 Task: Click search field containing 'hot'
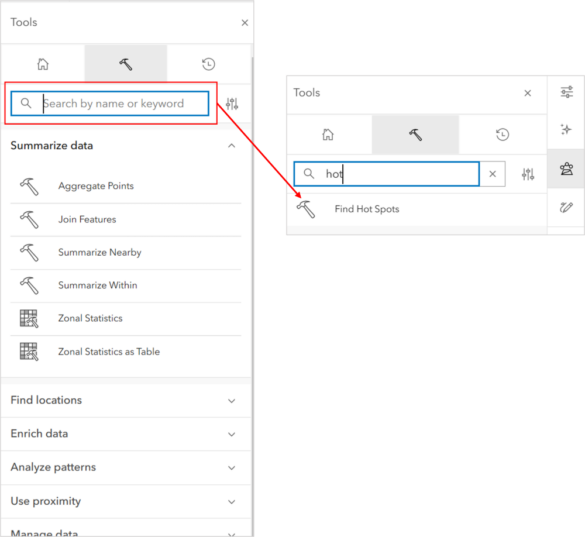coord(387,174)
